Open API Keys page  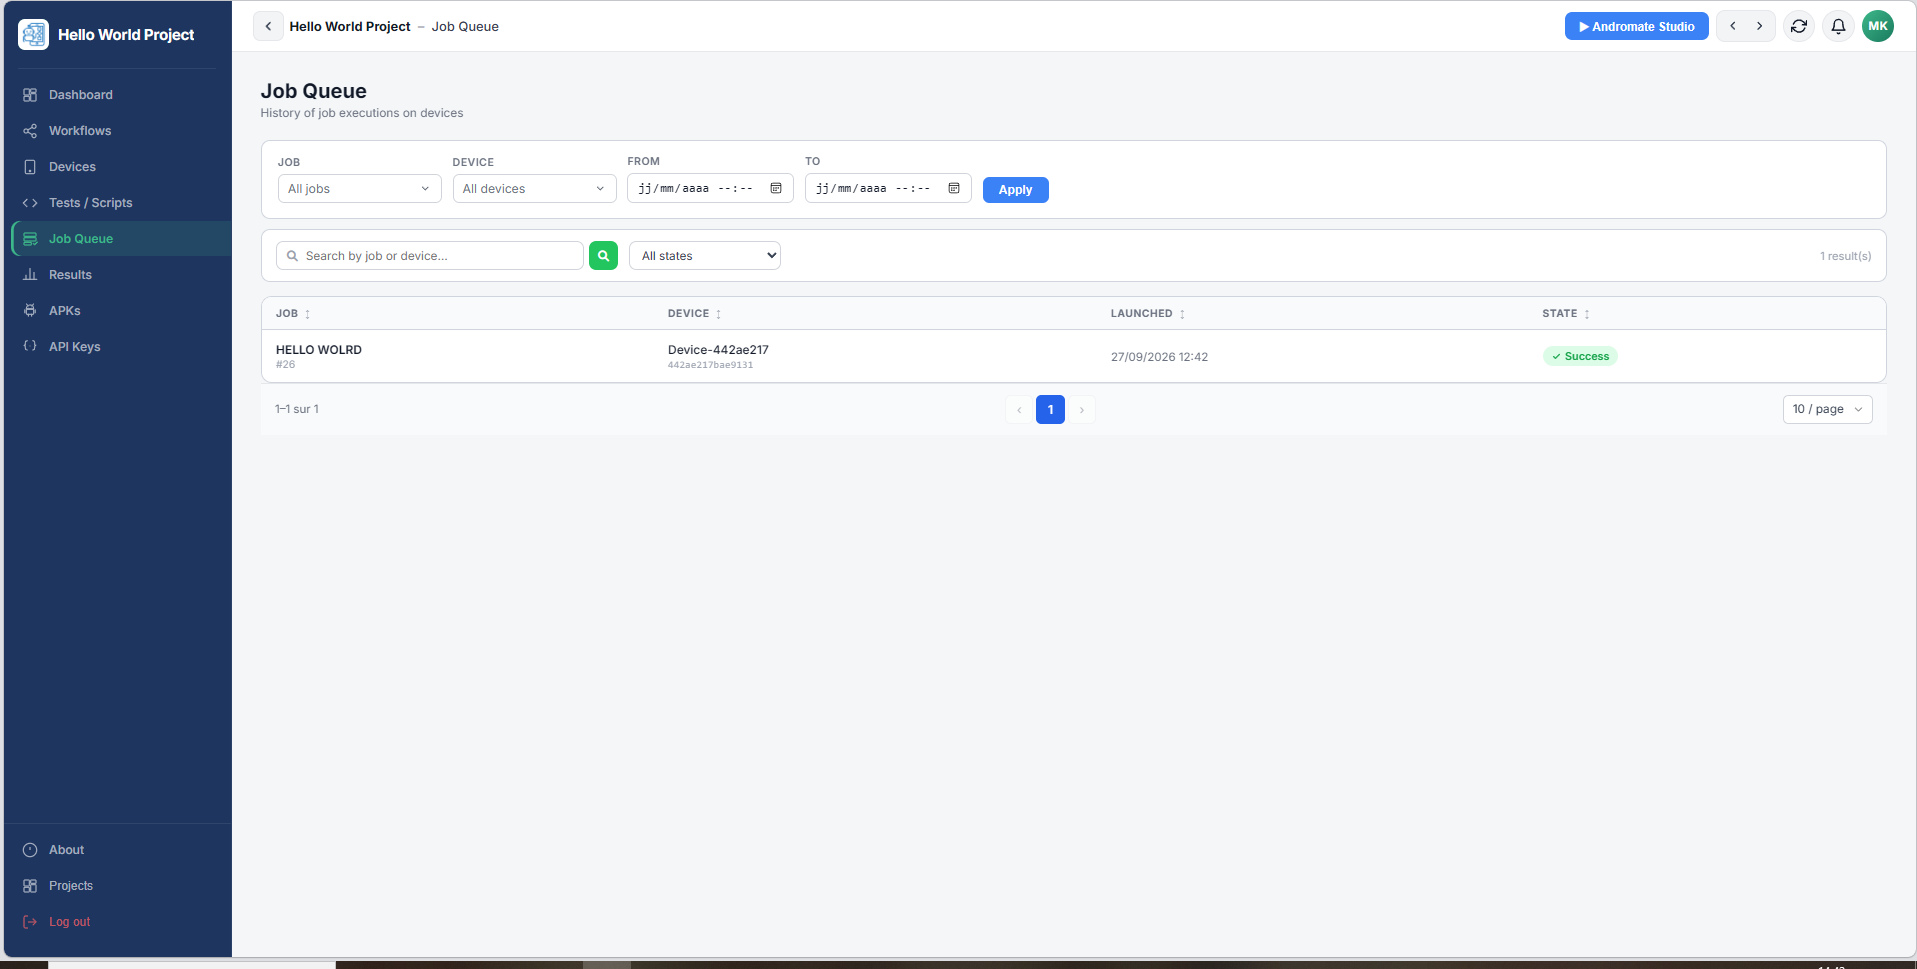(x=118, y=347)
